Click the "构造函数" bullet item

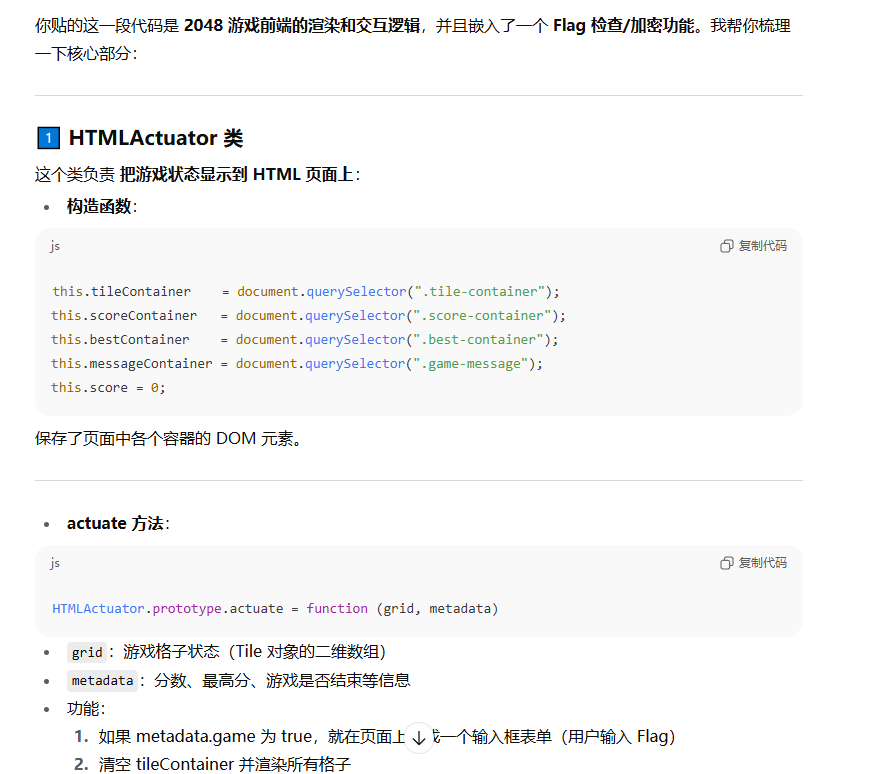(101, 206)
